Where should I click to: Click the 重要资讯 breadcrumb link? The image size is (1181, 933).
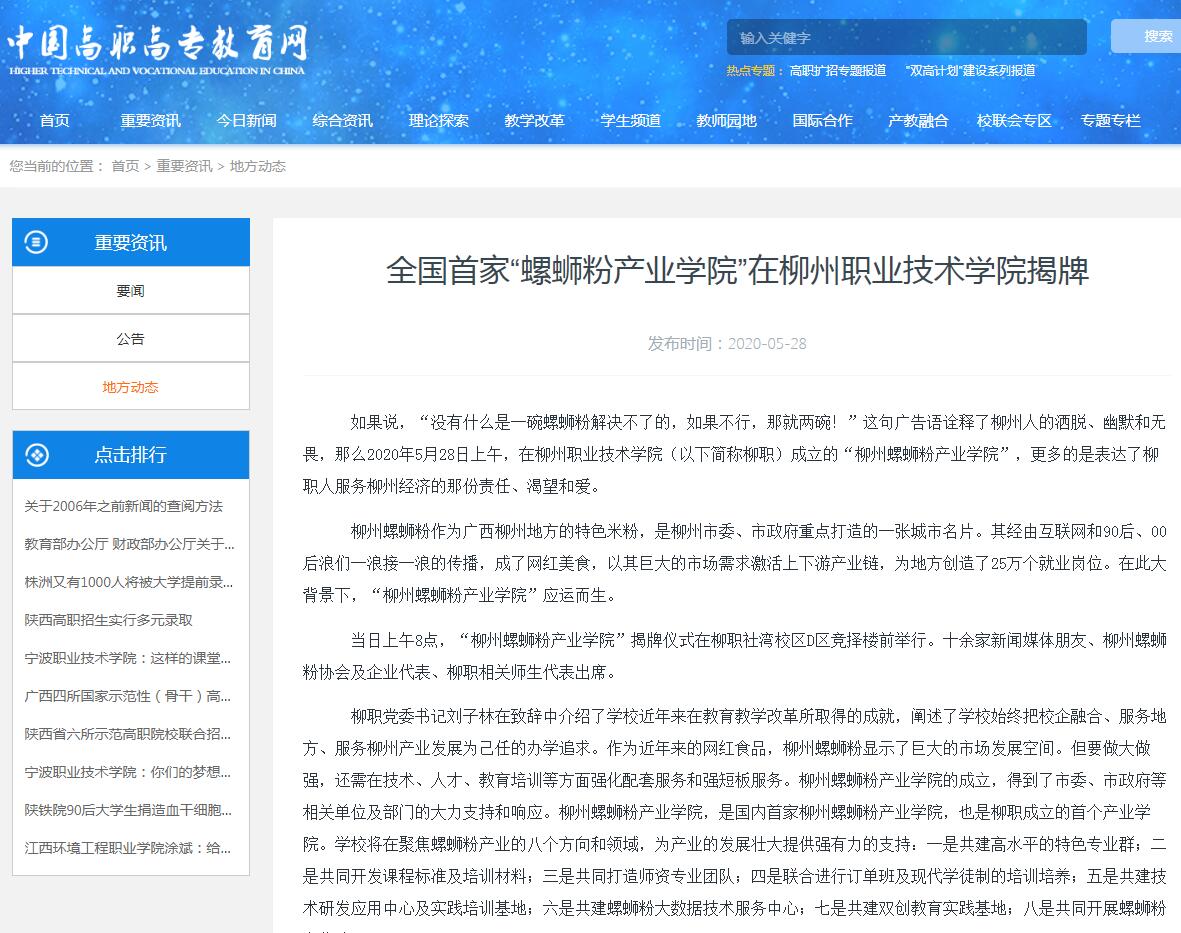coord(184,166)
